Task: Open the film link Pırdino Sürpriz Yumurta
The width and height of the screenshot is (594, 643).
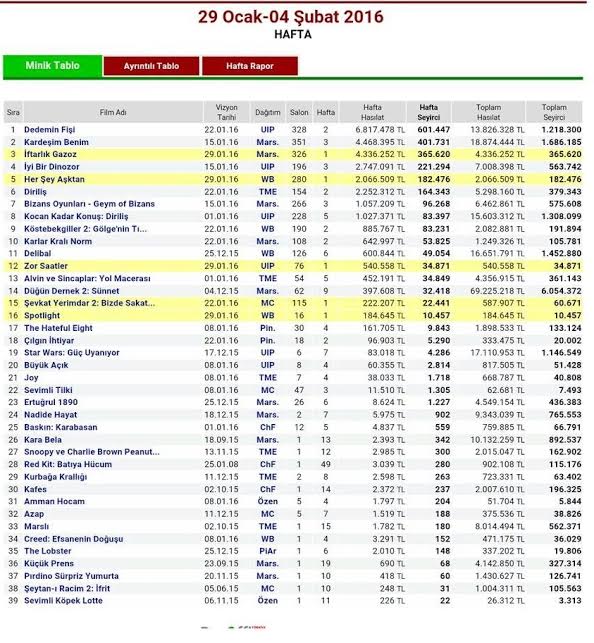Action: click(x=71, y=576)
